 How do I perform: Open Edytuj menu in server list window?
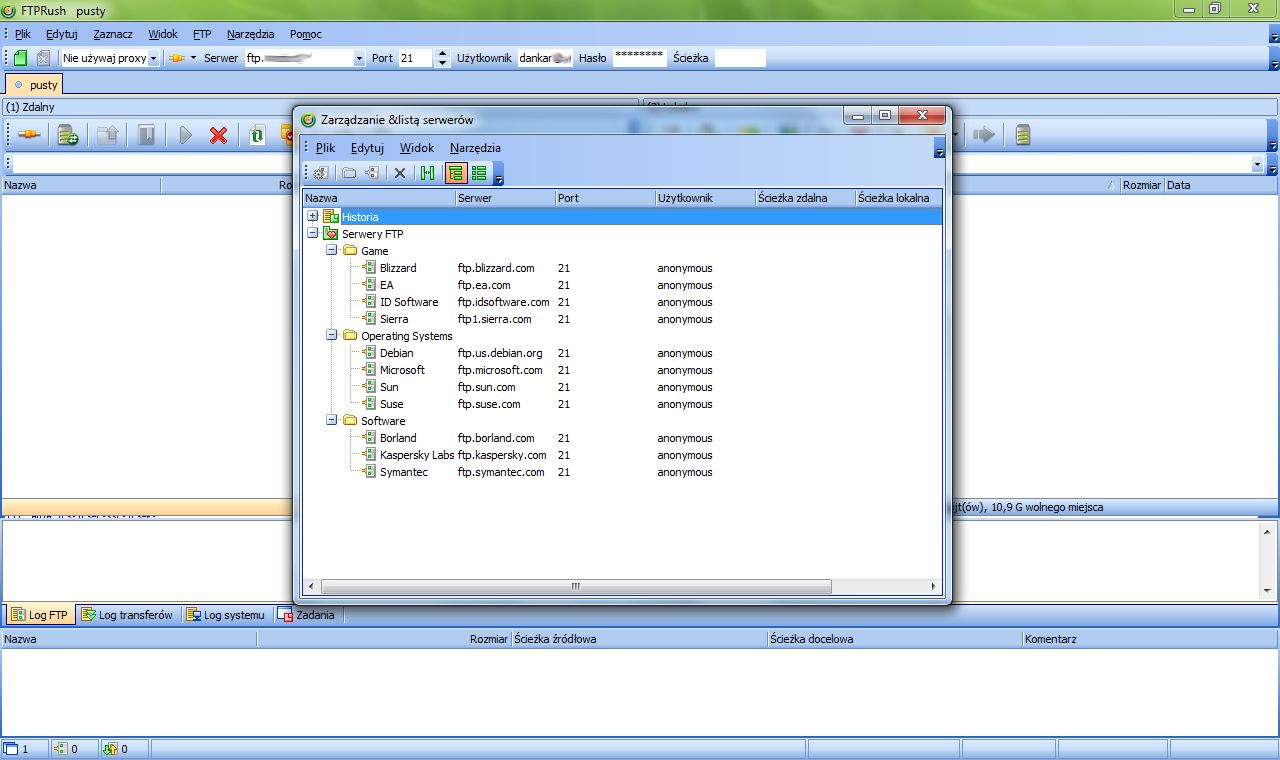coord(367,148)
